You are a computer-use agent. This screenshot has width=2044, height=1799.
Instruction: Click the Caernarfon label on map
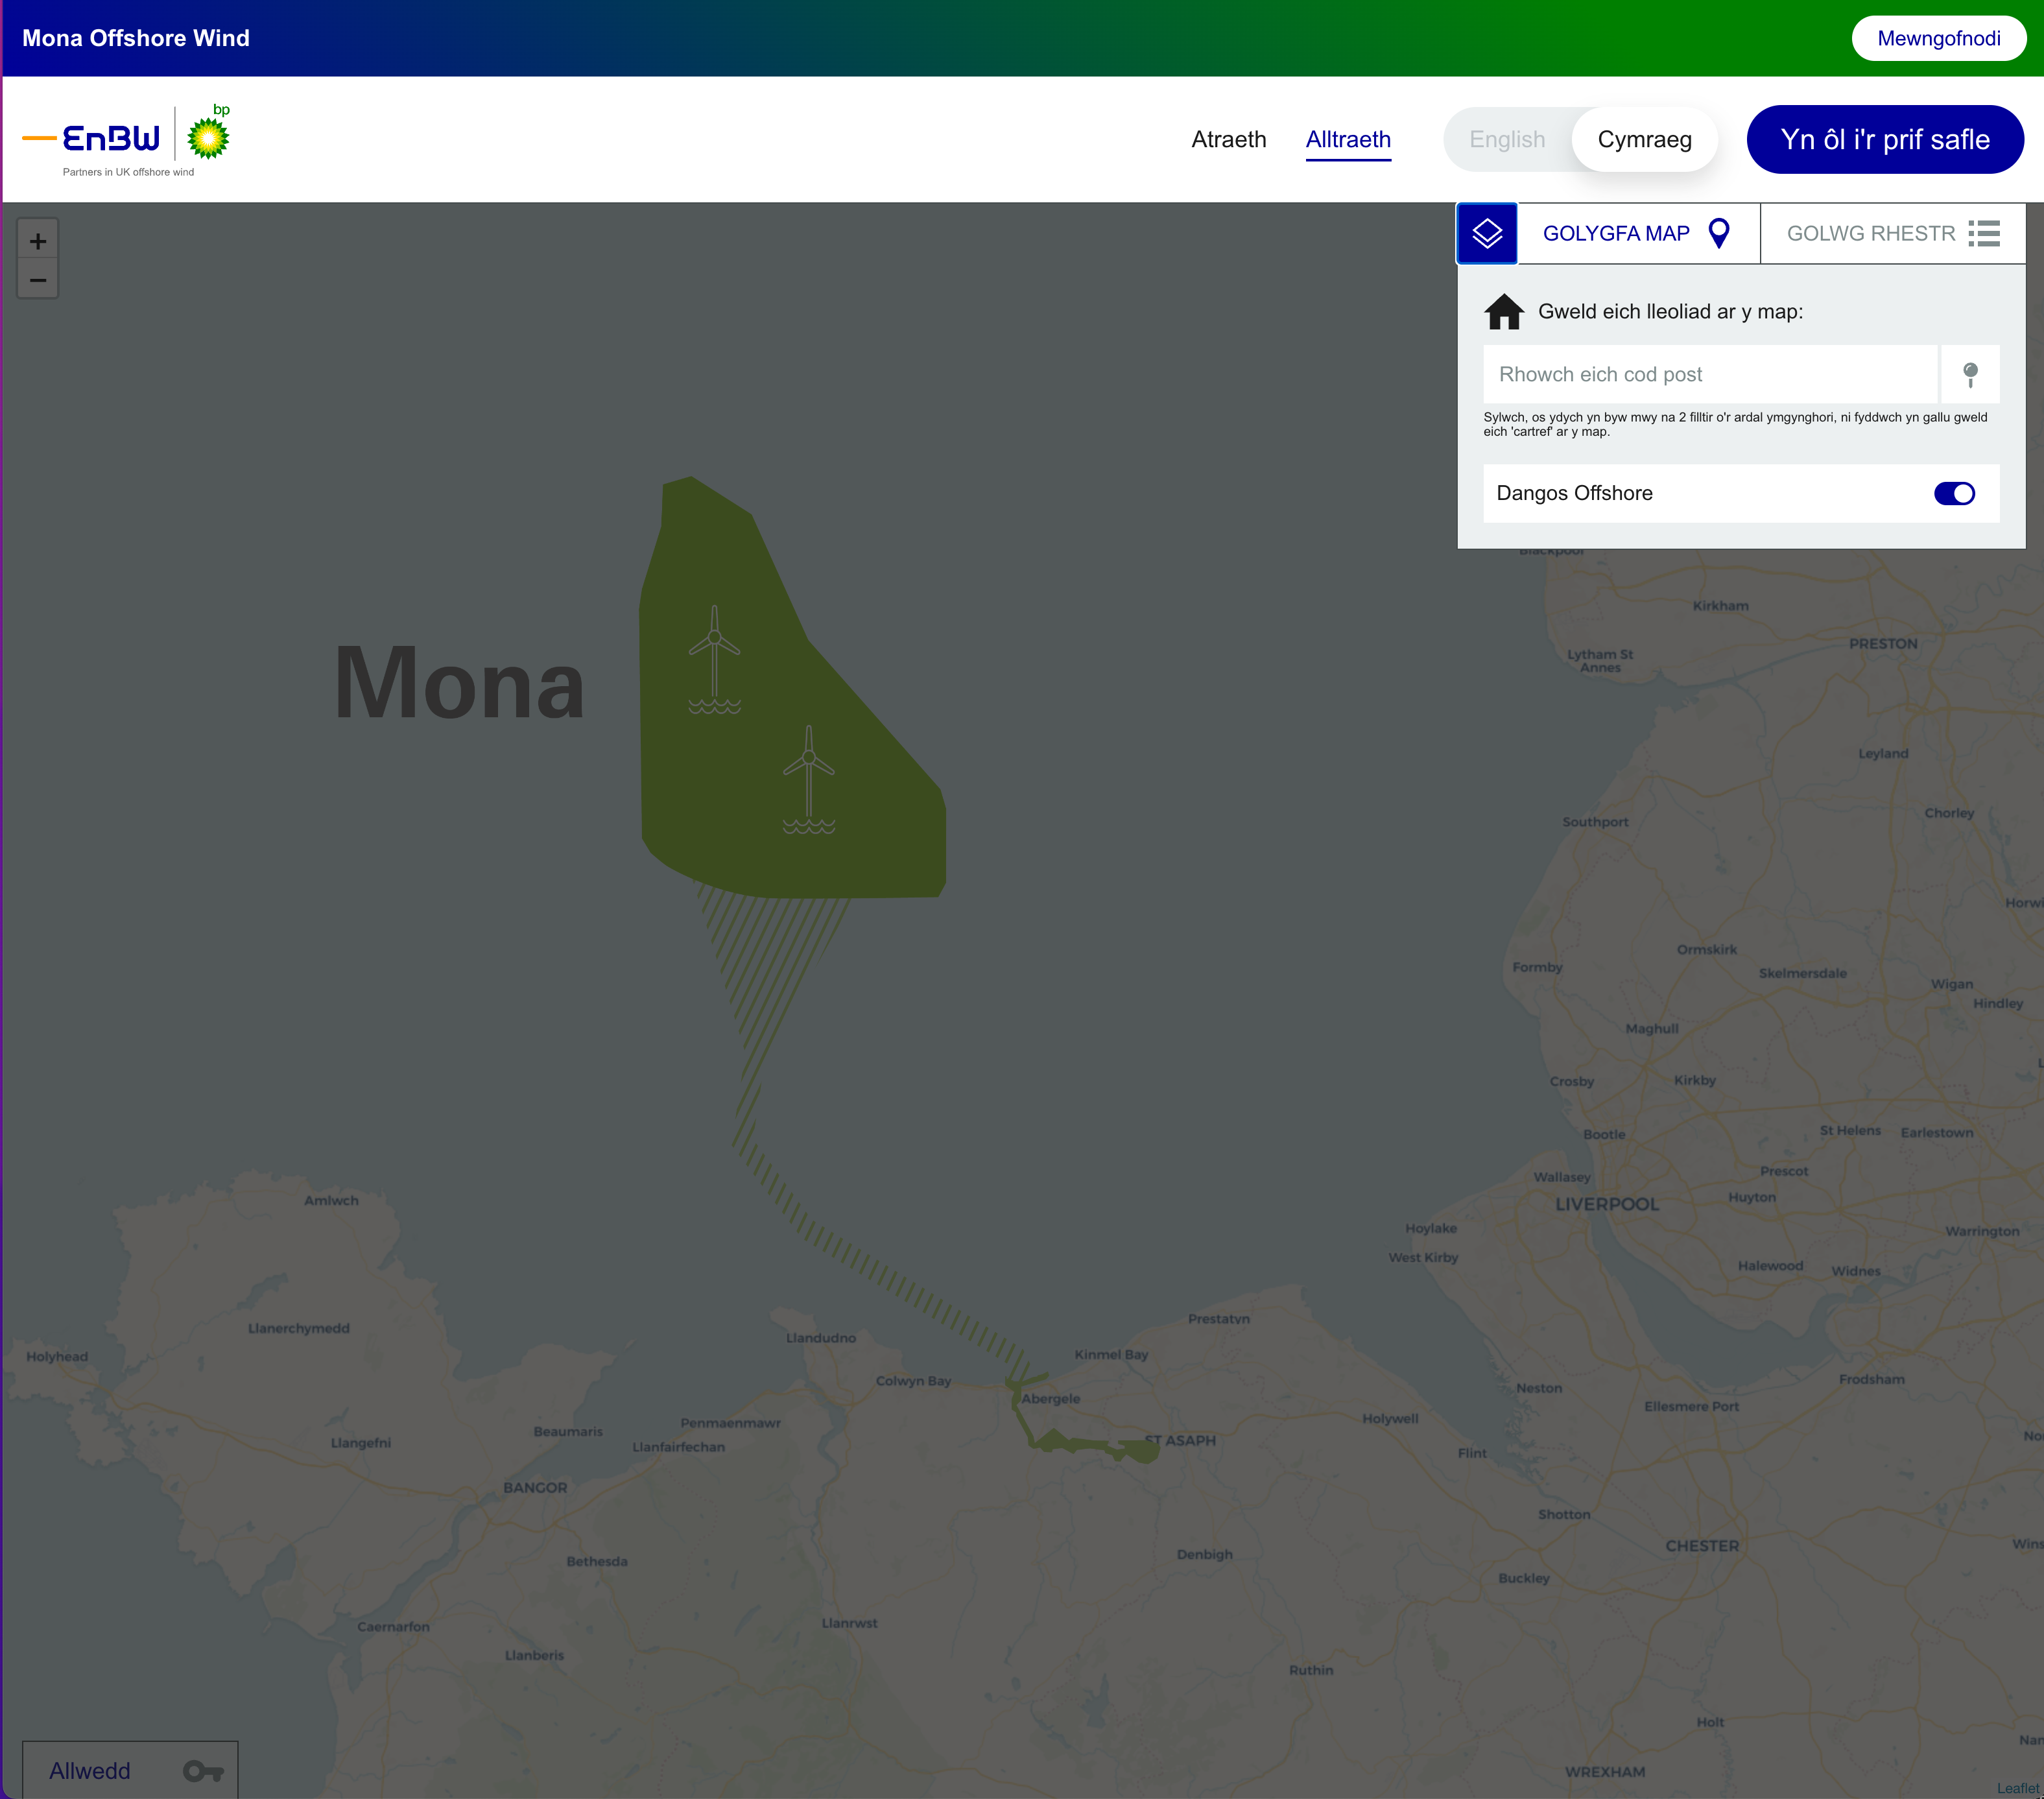(x=393, y=1627)
